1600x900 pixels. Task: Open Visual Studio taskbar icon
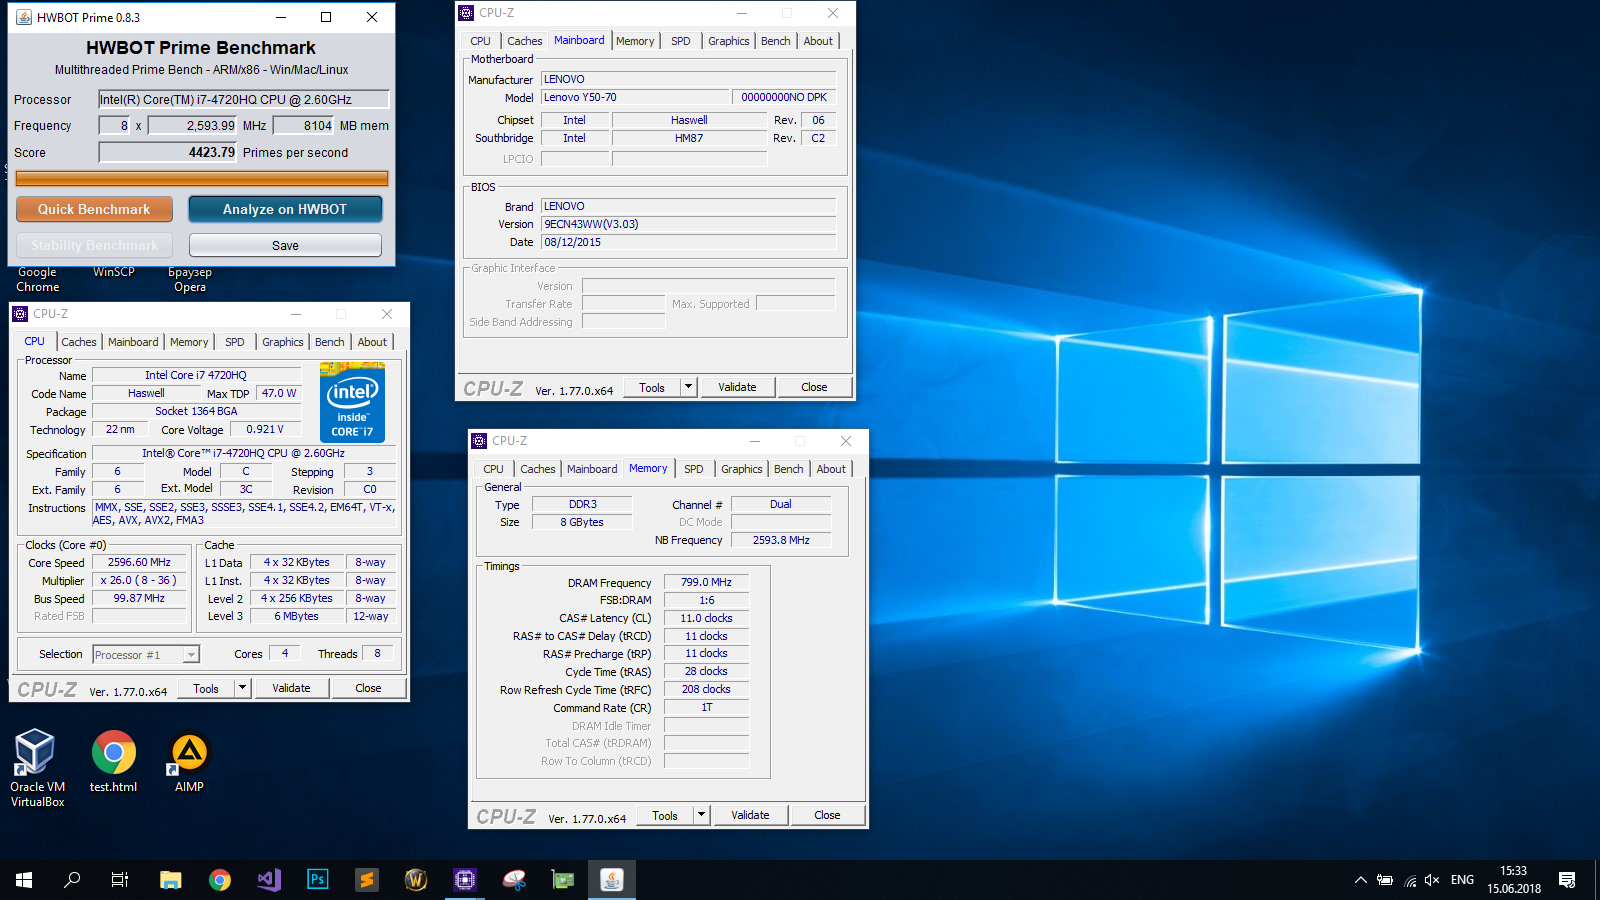click(x=269, y=880)
